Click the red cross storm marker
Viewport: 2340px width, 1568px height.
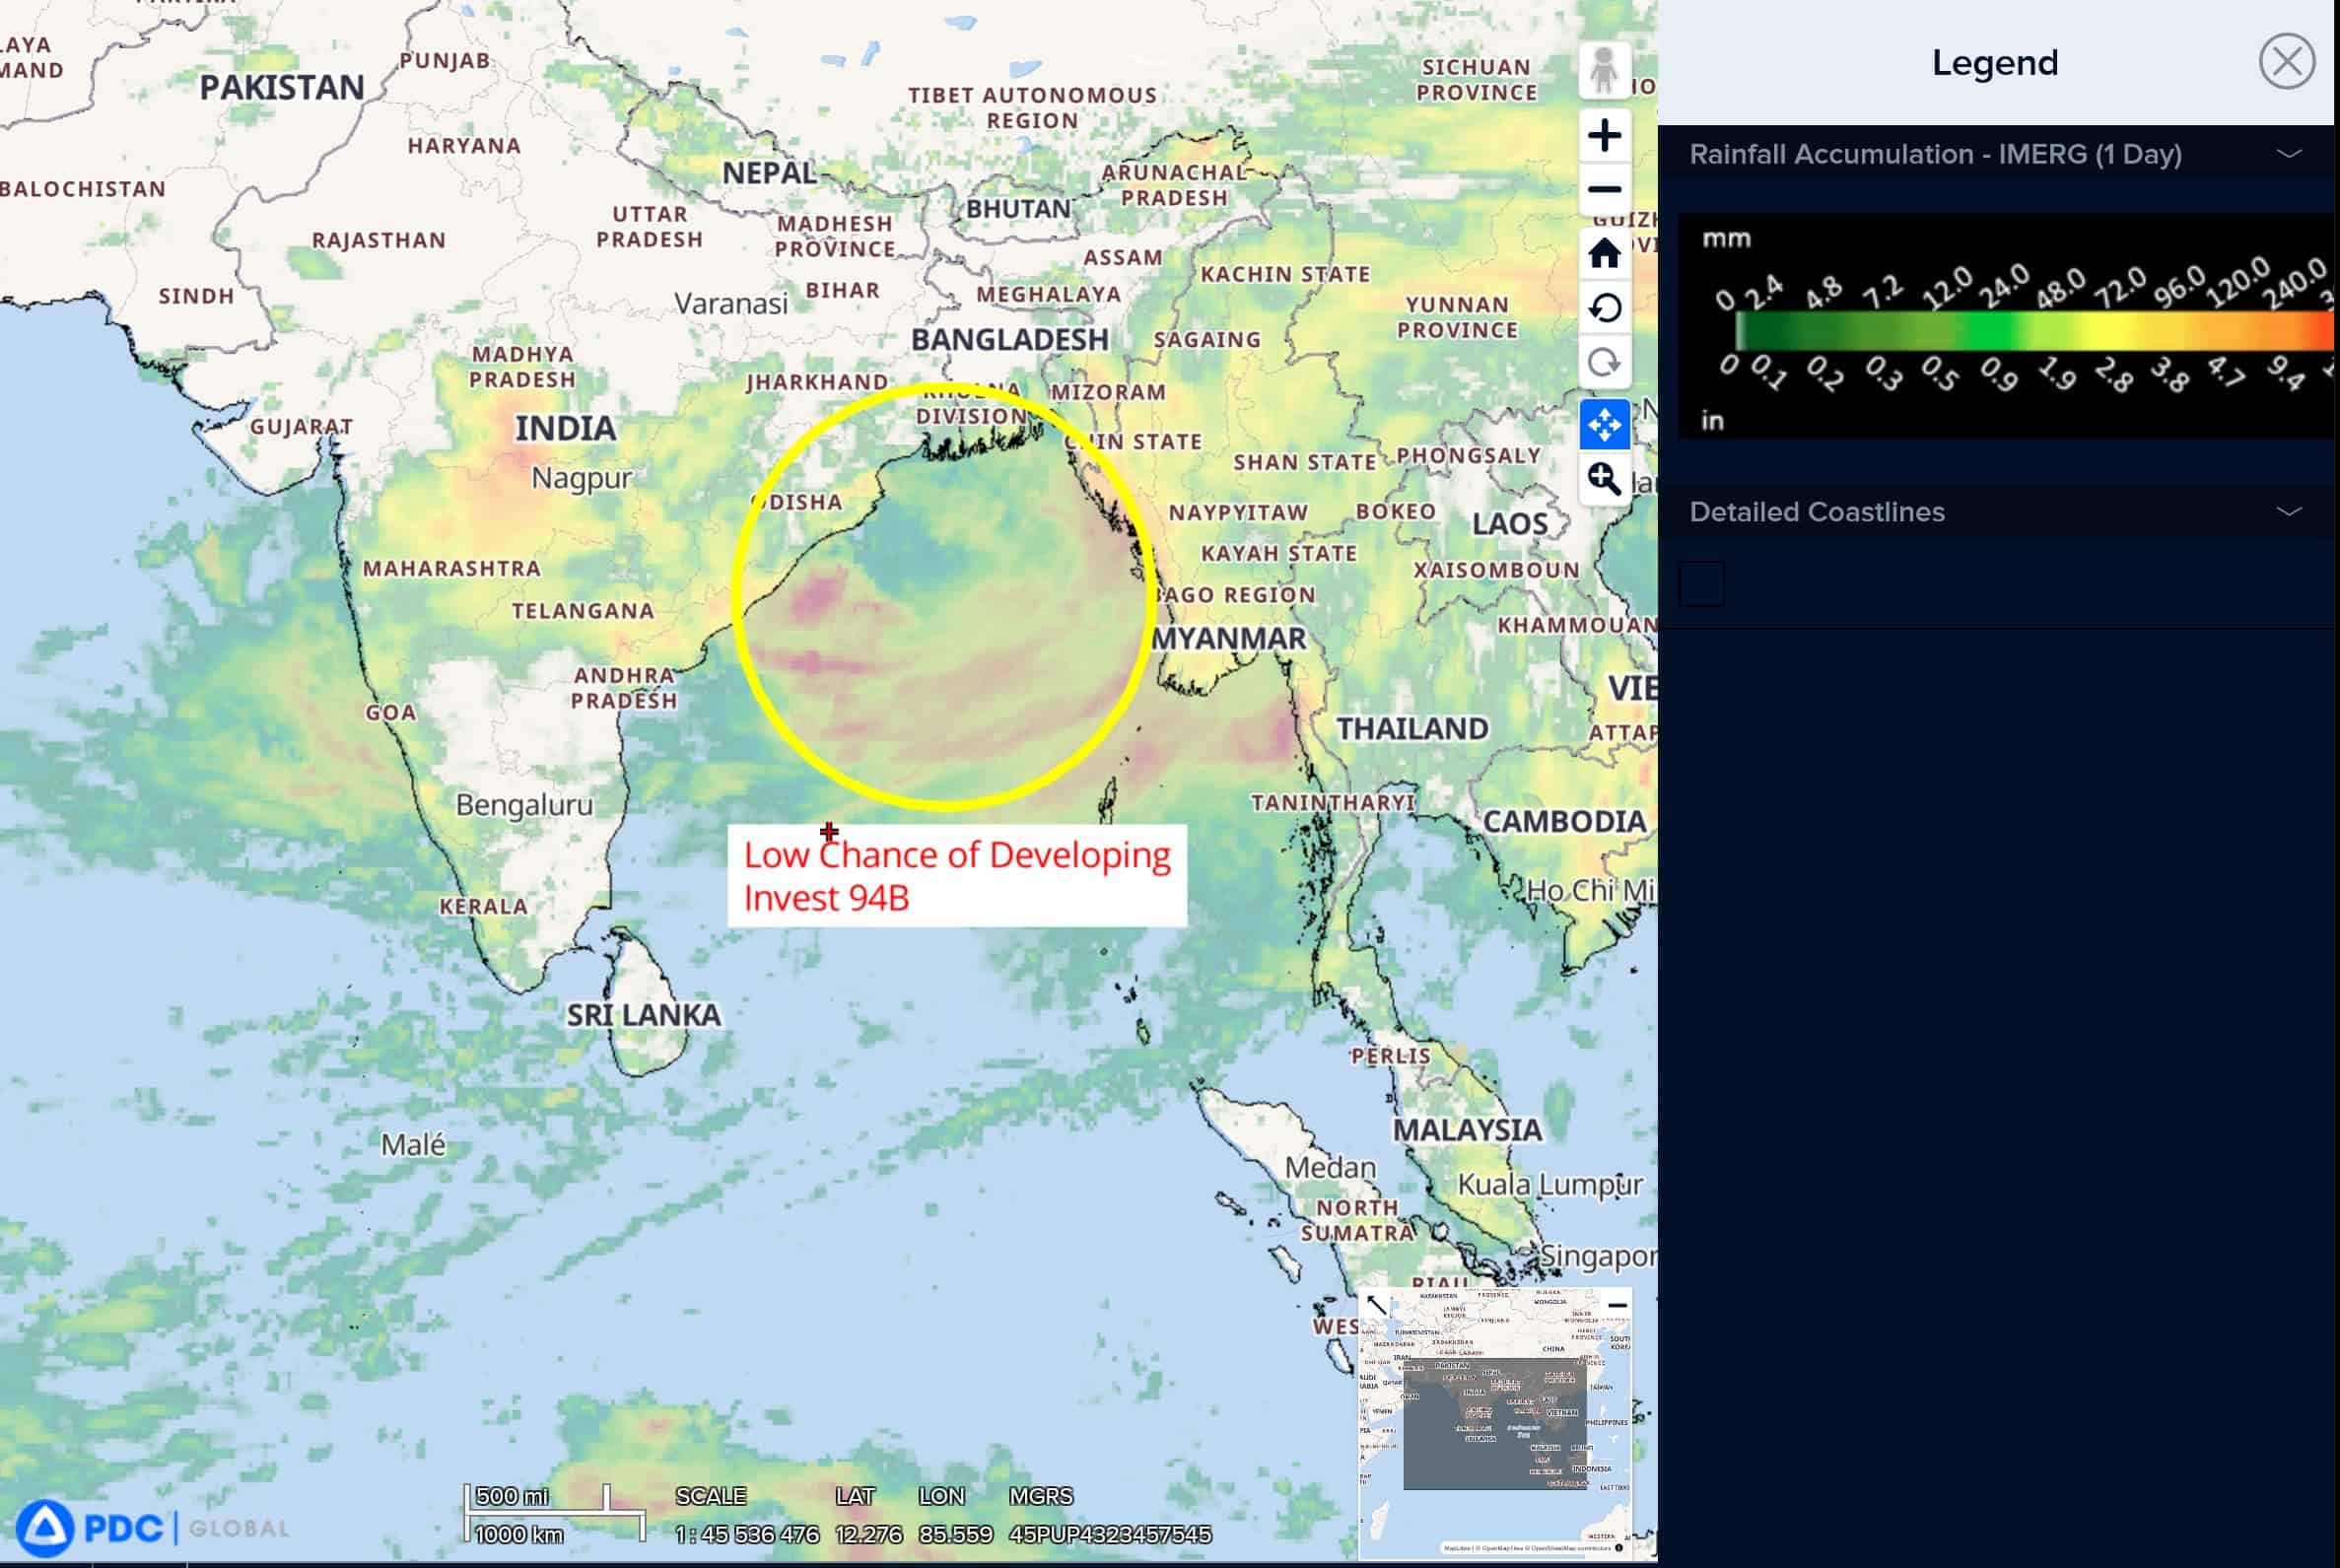point(829,831)
